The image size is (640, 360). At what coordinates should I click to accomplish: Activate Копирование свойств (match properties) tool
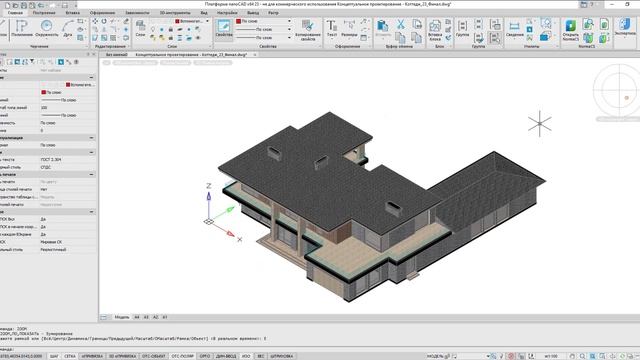click(x=308, y=29)
